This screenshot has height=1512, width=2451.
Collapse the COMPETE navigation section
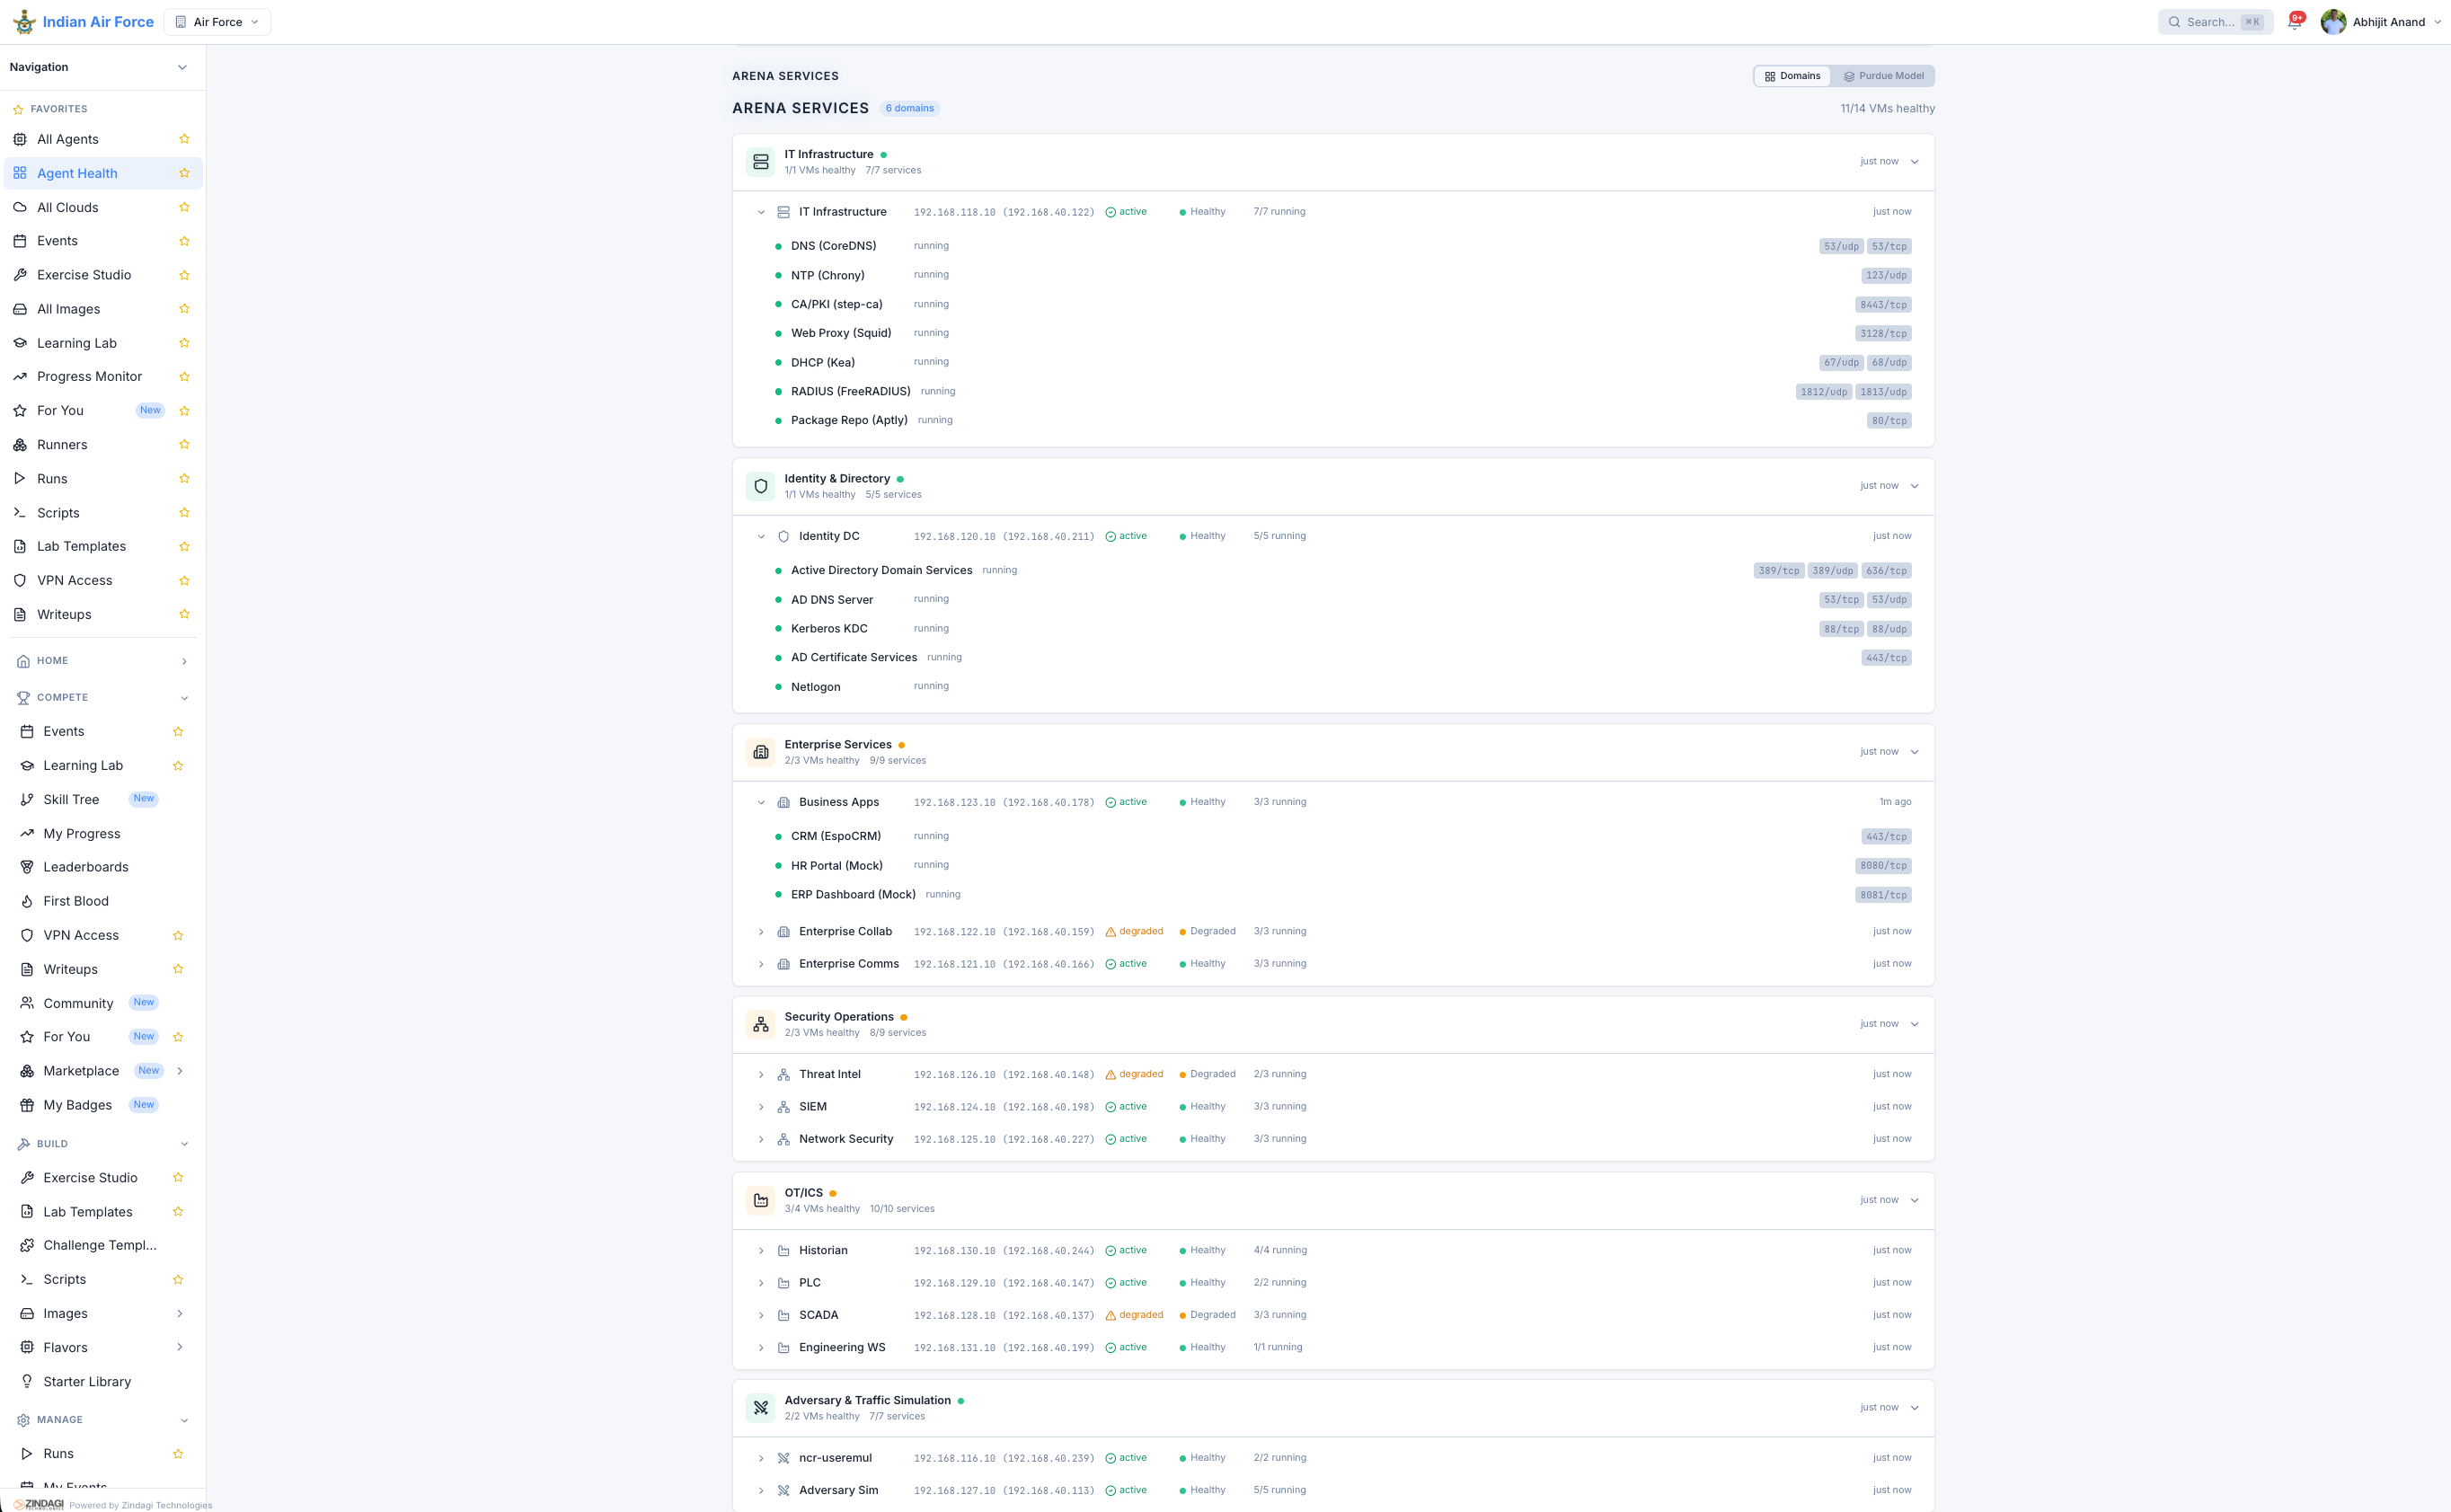(x=184, y=698)
